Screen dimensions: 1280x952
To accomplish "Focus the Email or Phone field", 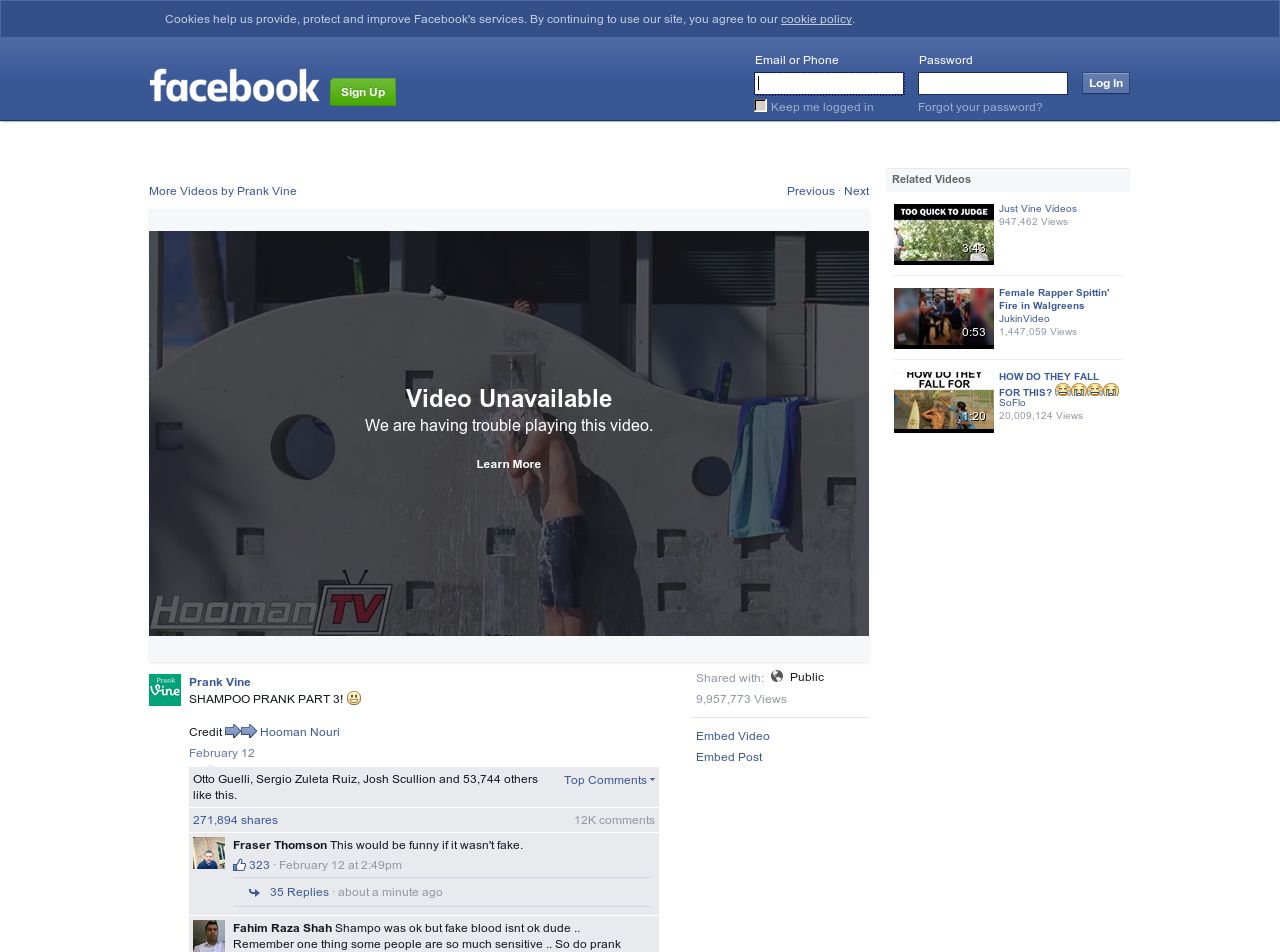I will [829, 83].
